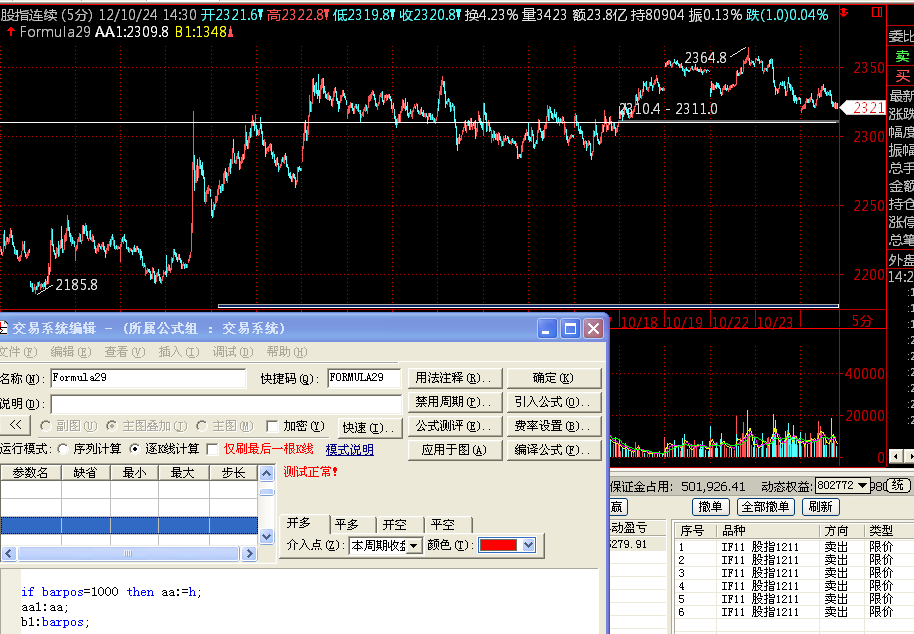Click the parameter table vertical scrollbar thumb
The height and width of the screenshot is (634, 914).
click(266, 492)
